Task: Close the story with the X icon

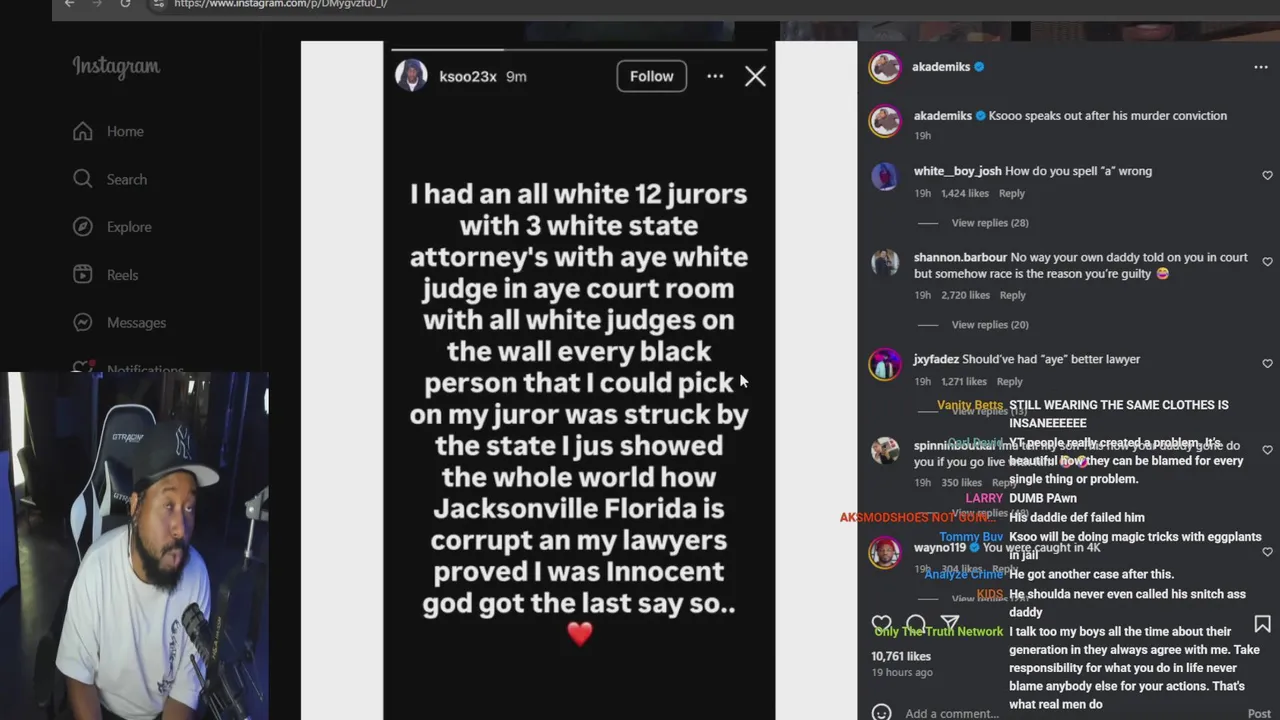Action: coord(755,76)
